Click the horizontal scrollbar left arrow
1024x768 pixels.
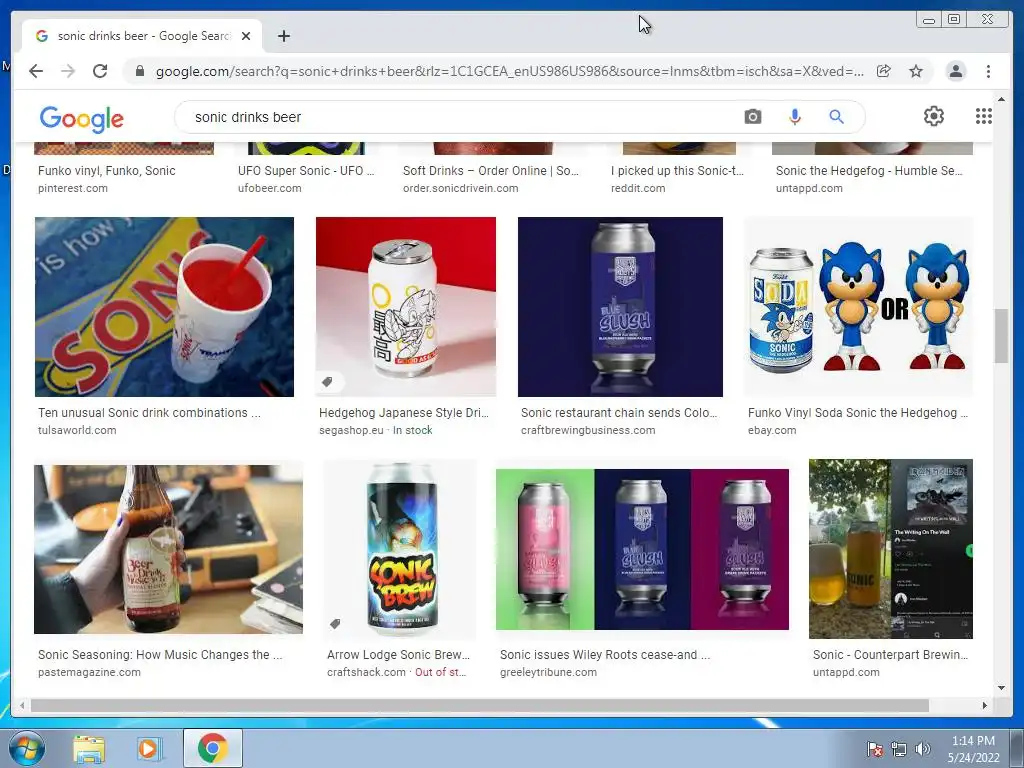click(22, 705)
